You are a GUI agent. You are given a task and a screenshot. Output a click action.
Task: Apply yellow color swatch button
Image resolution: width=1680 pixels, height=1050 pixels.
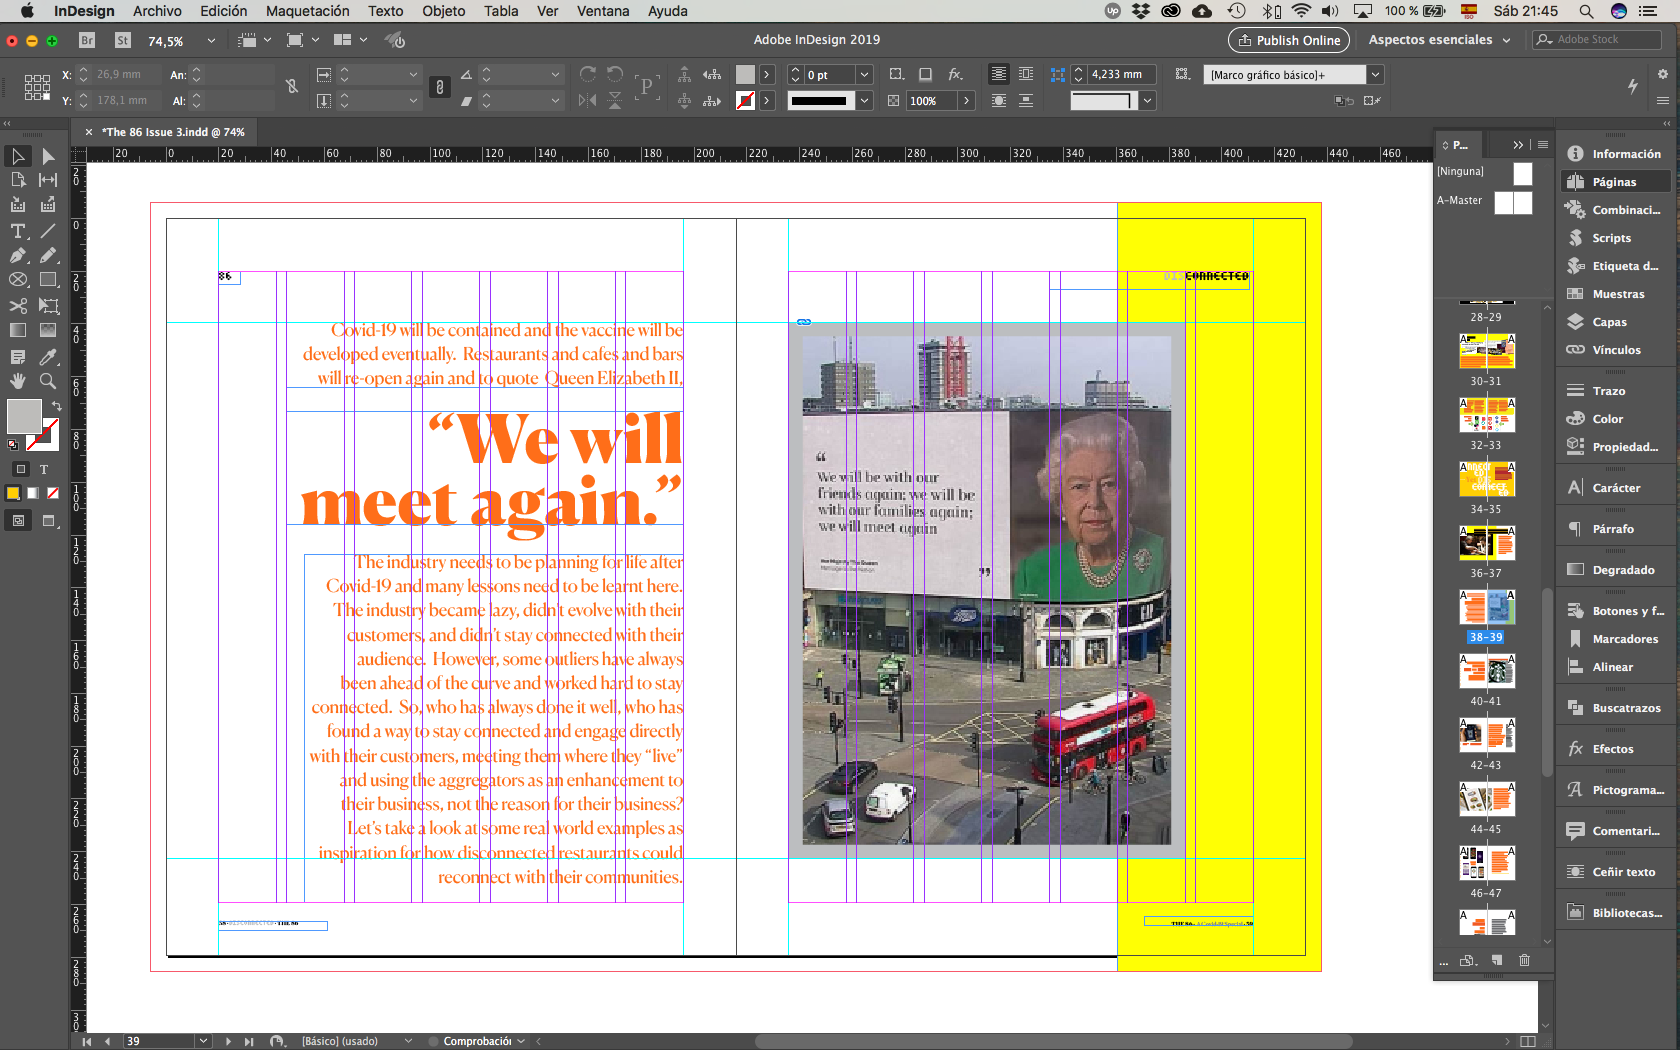pos(13,493)
